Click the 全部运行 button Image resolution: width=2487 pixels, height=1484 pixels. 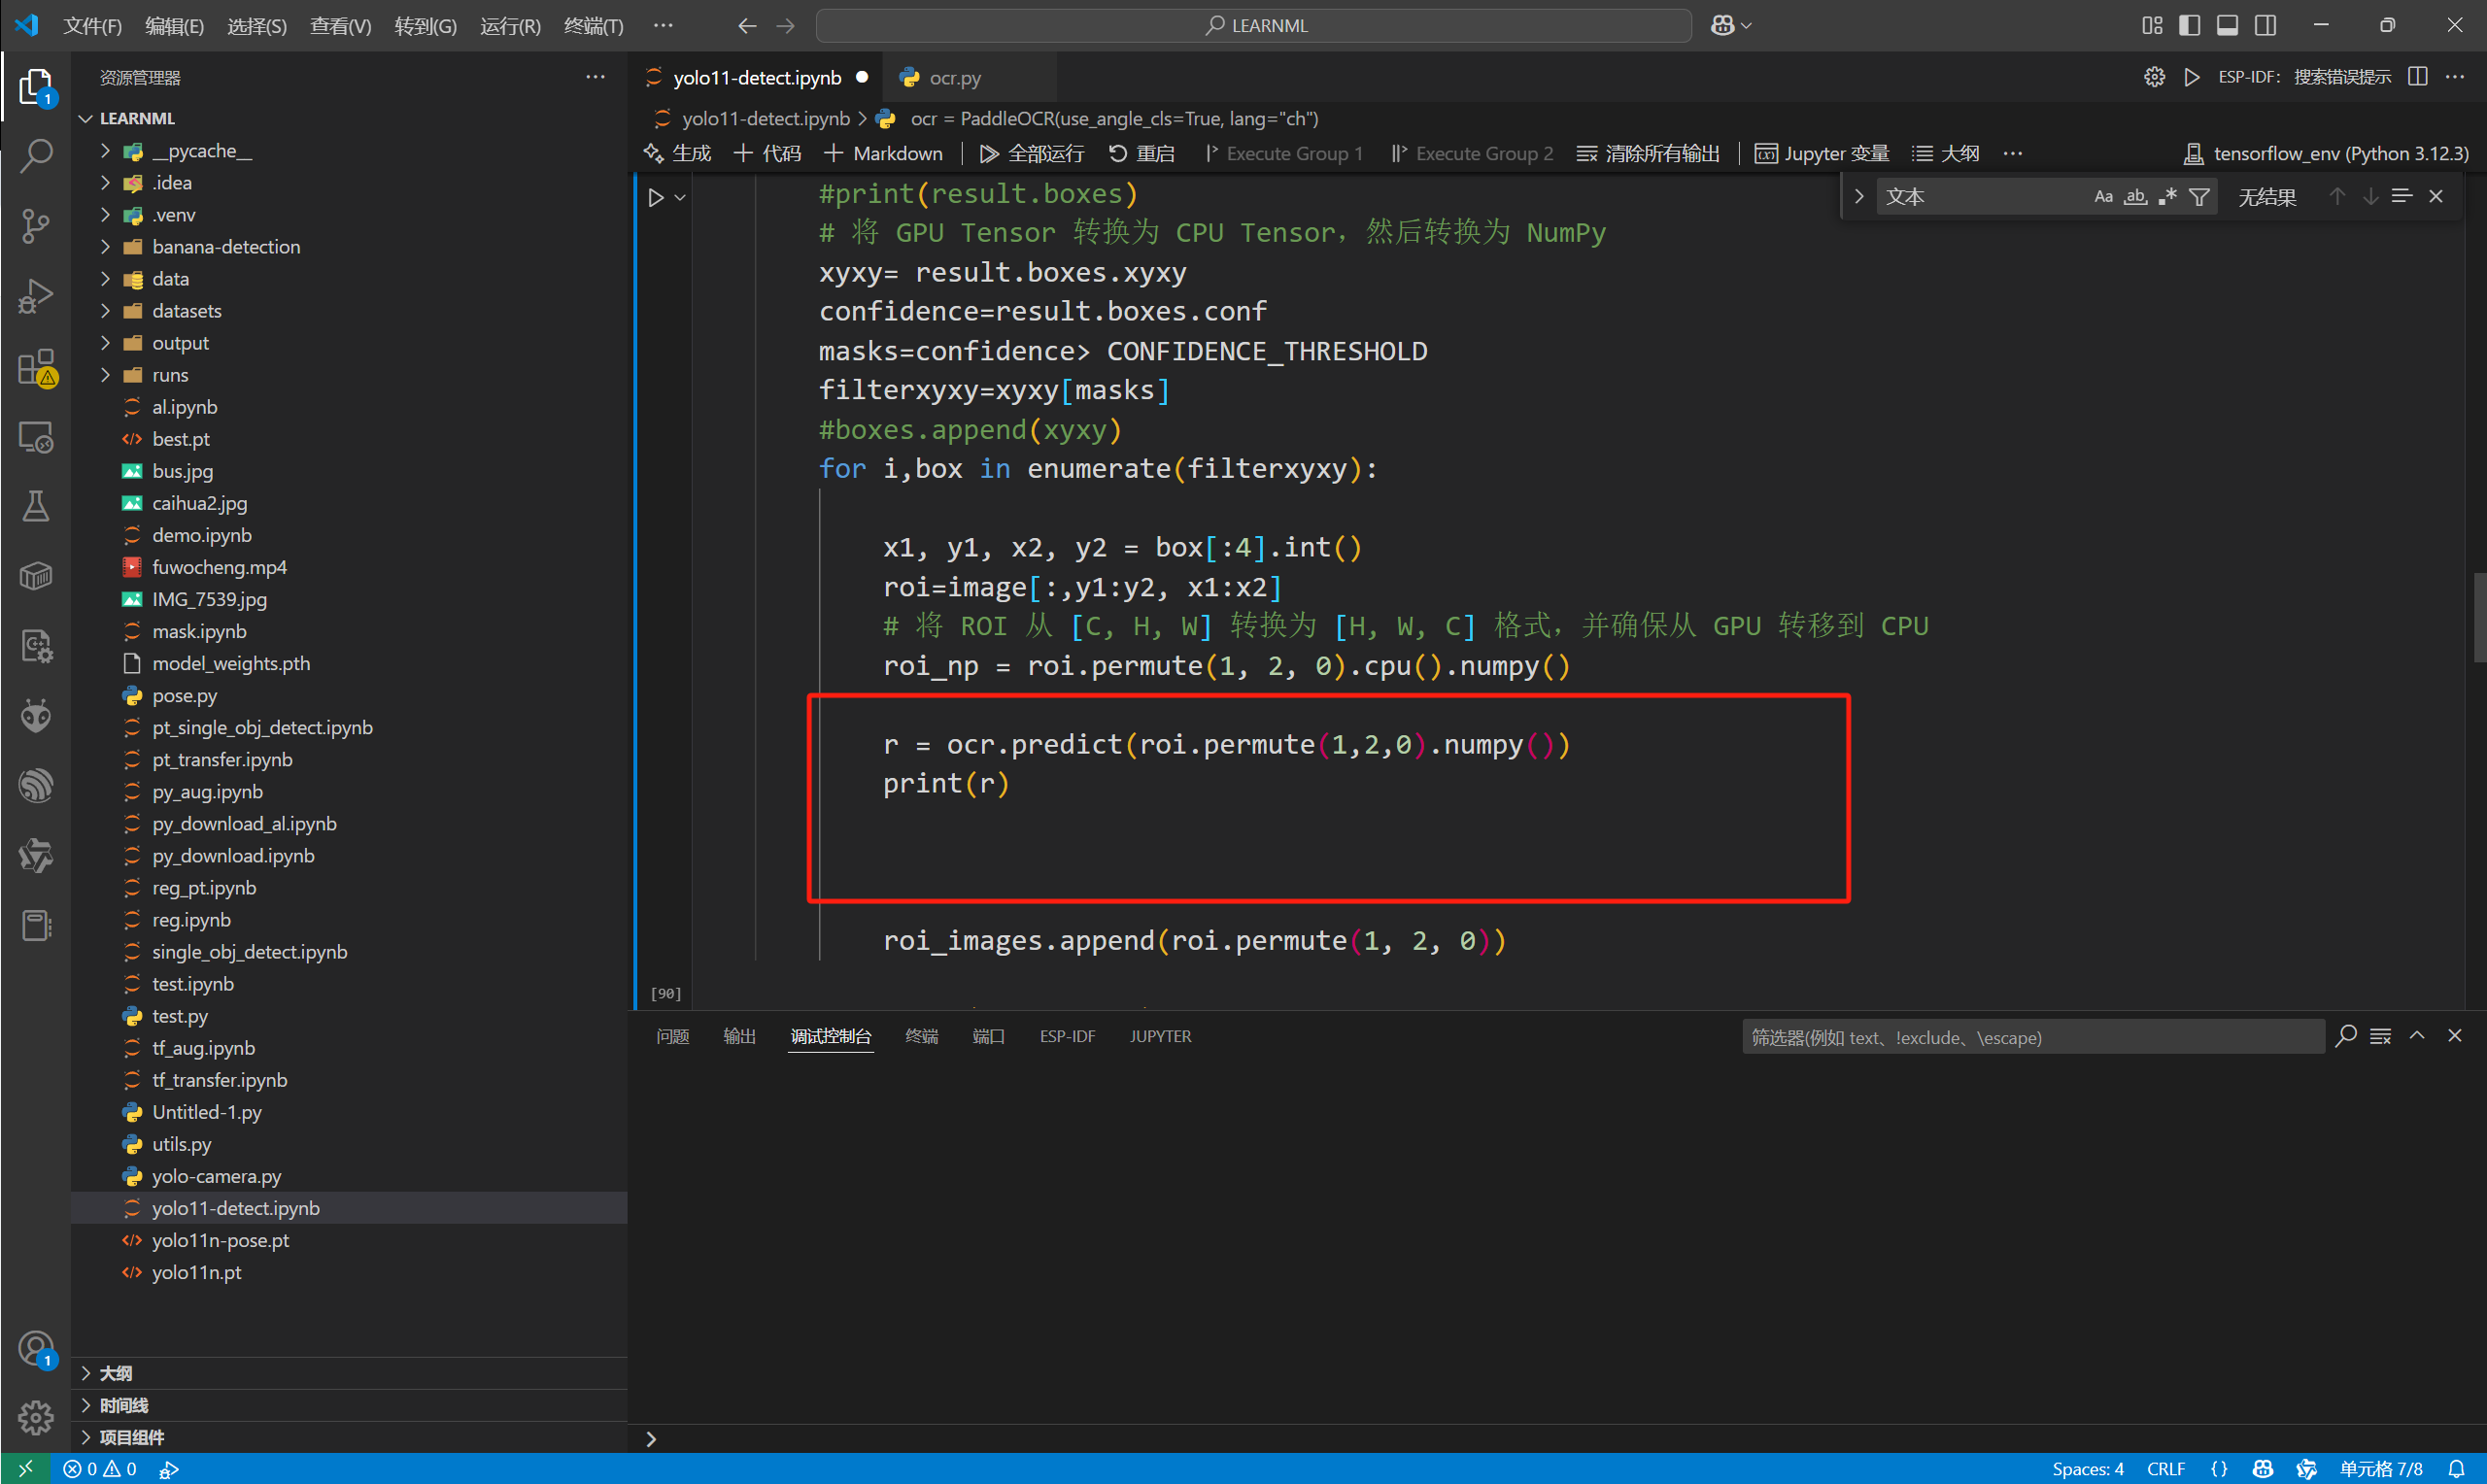pyautogui.click(x=1032, y=153)
